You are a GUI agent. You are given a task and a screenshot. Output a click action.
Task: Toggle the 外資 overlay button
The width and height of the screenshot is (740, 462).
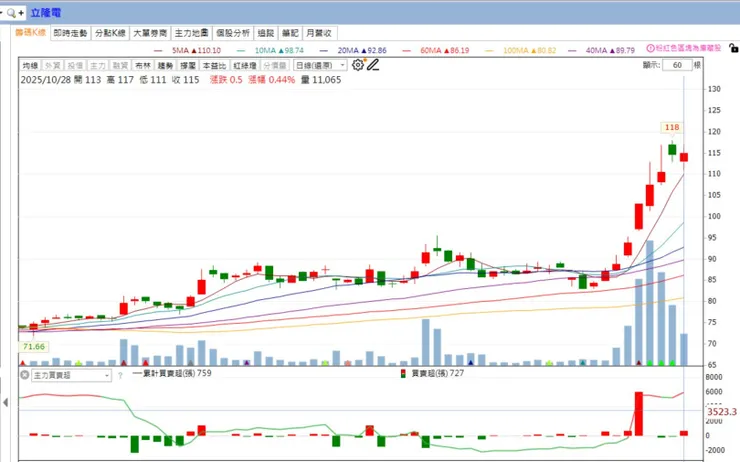click(x=53, y=65)
